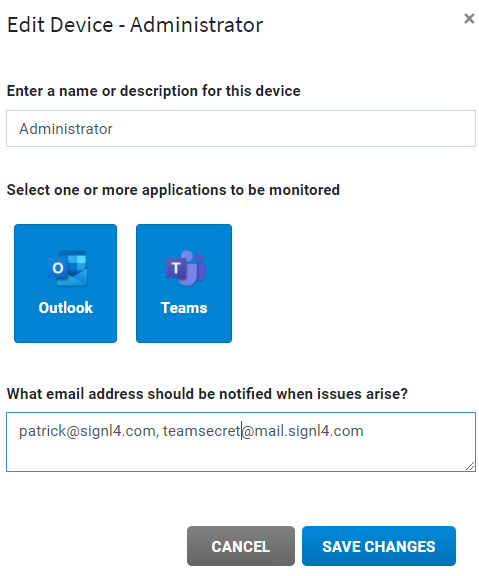Save changes to the device
Image resolution: width=479 pixels, height=576 pixels.
click(x=379, y=546)
